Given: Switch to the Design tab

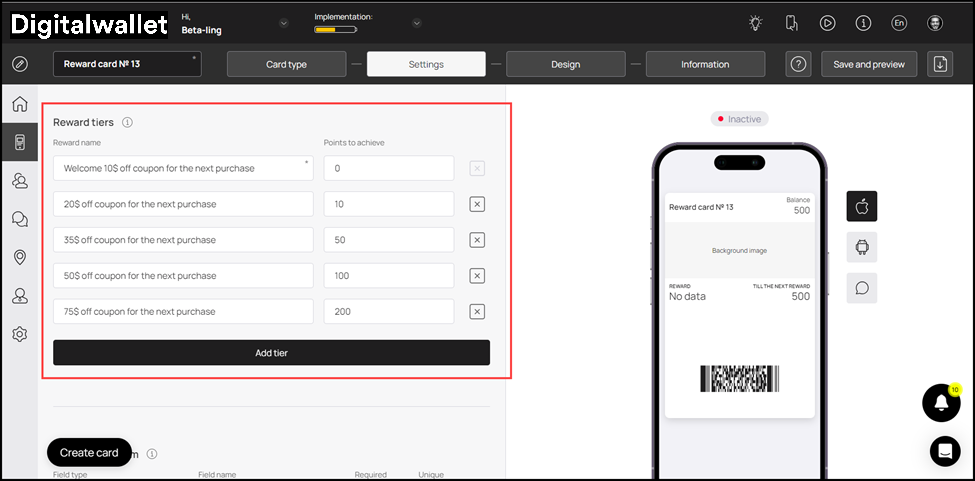Looking at the screenshot, I should [565, 64].
